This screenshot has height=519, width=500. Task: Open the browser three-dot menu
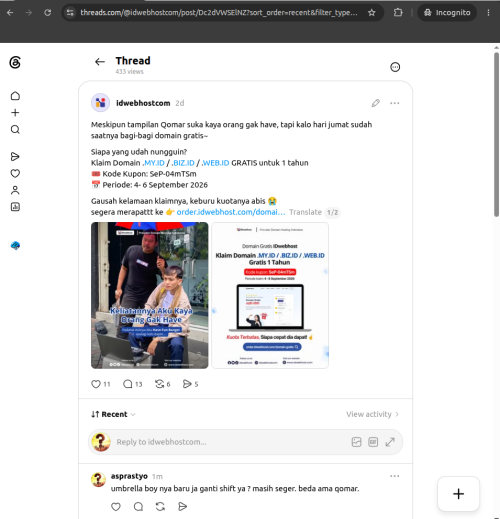[488, 13]
